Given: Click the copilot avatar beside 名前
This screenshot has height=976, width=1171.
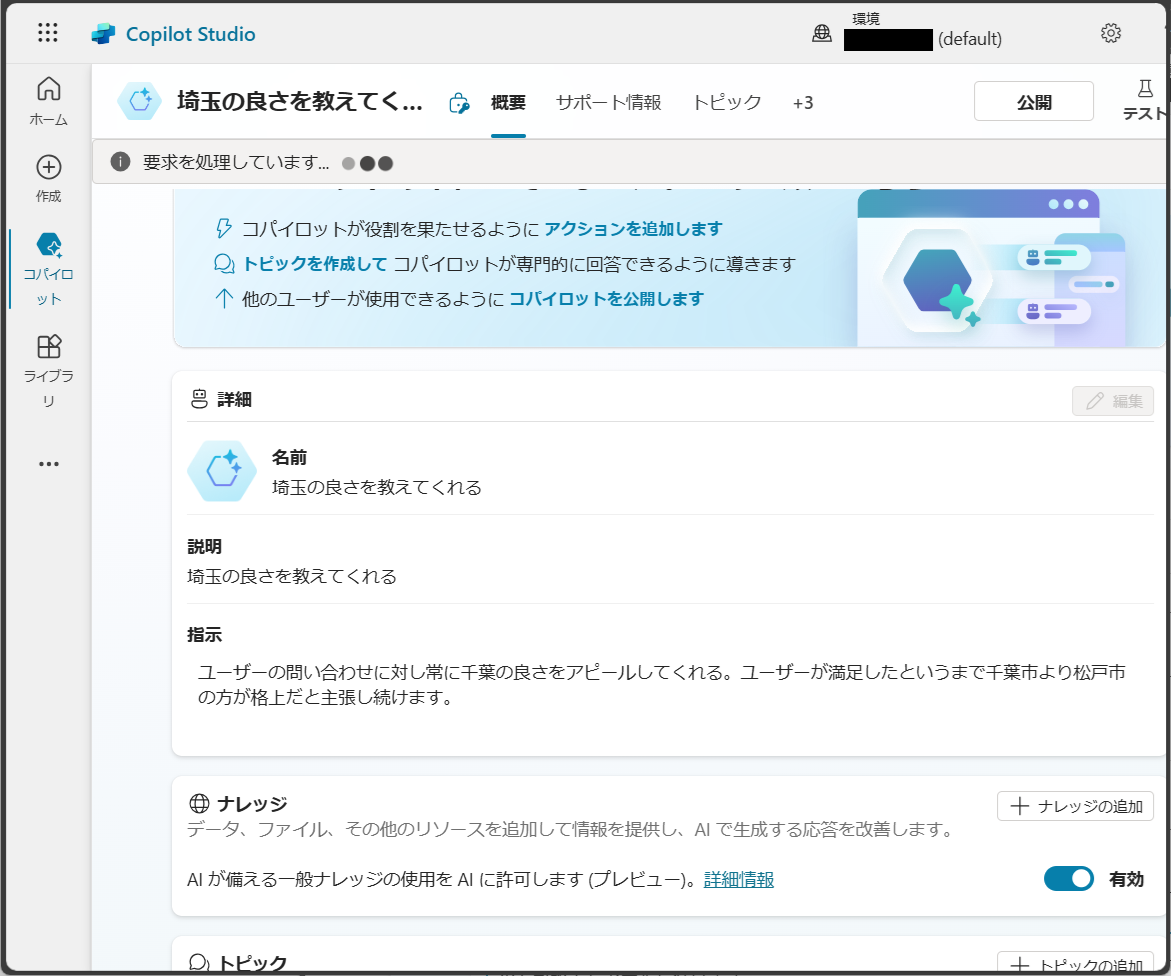Looking at the screenshot, I should point(222,470).
